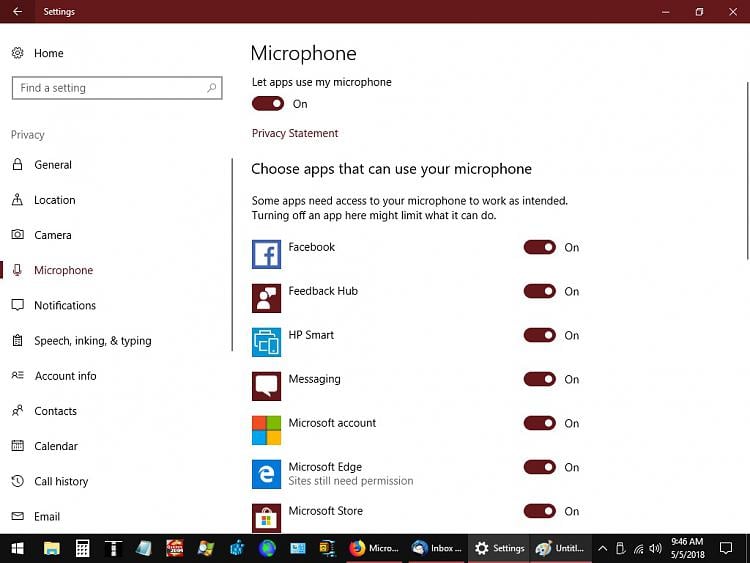Disable Microsoft account microphone access
Image resolution: width=750 pixels, height=563 pixels.
point(540,423)
